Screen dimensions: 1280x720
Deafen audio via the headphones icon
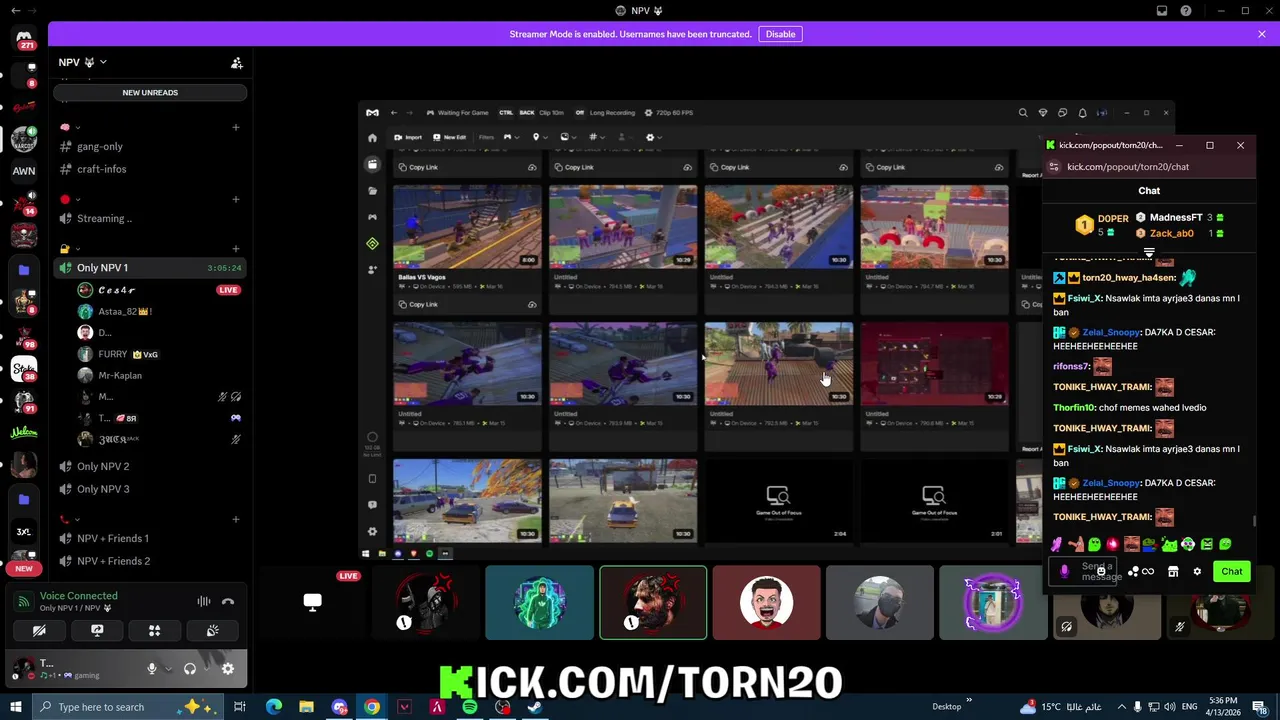(x=190, y=669)
